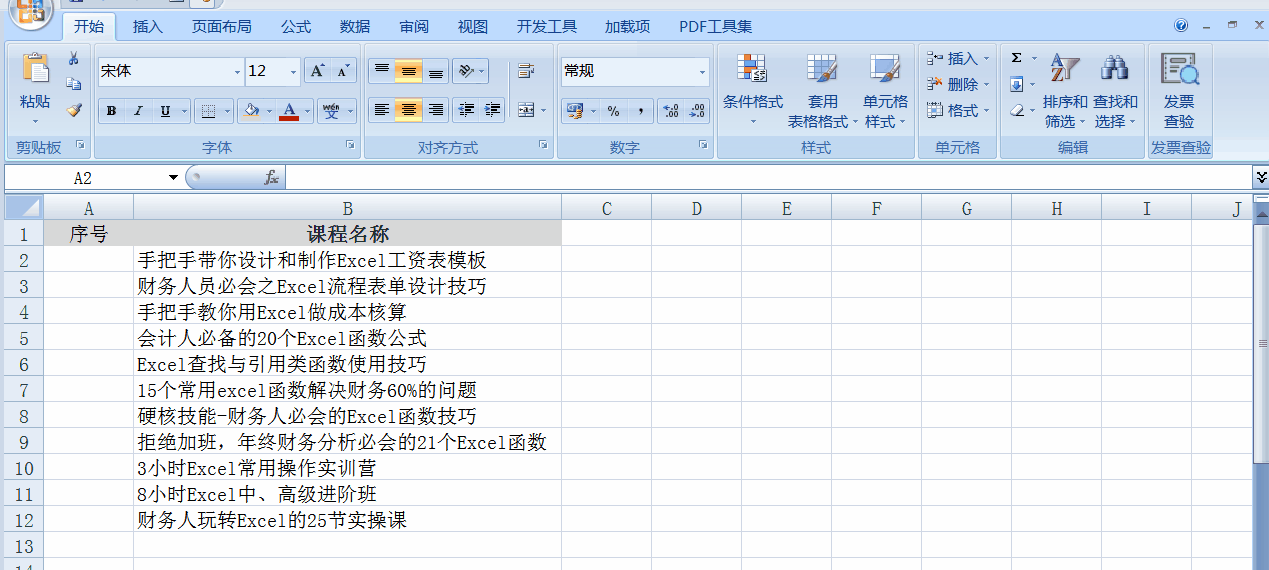This screenshot has width=1269, height=570.
Task: Align text right
Action: 436,110
